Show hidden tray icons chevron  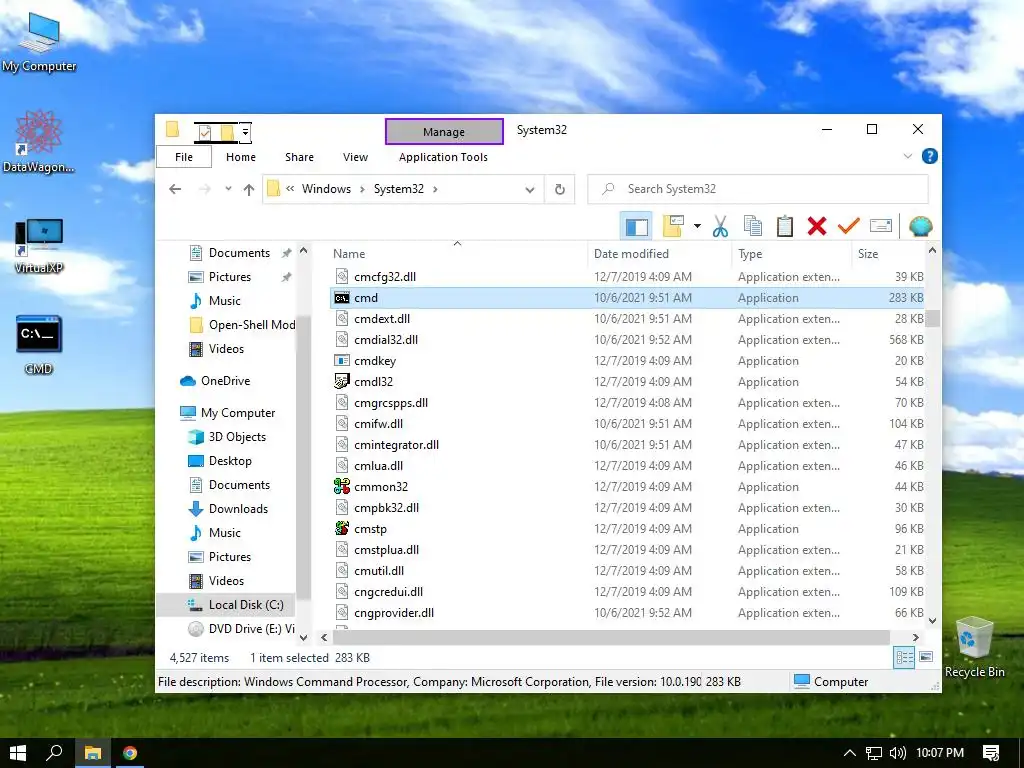(849, 753)
